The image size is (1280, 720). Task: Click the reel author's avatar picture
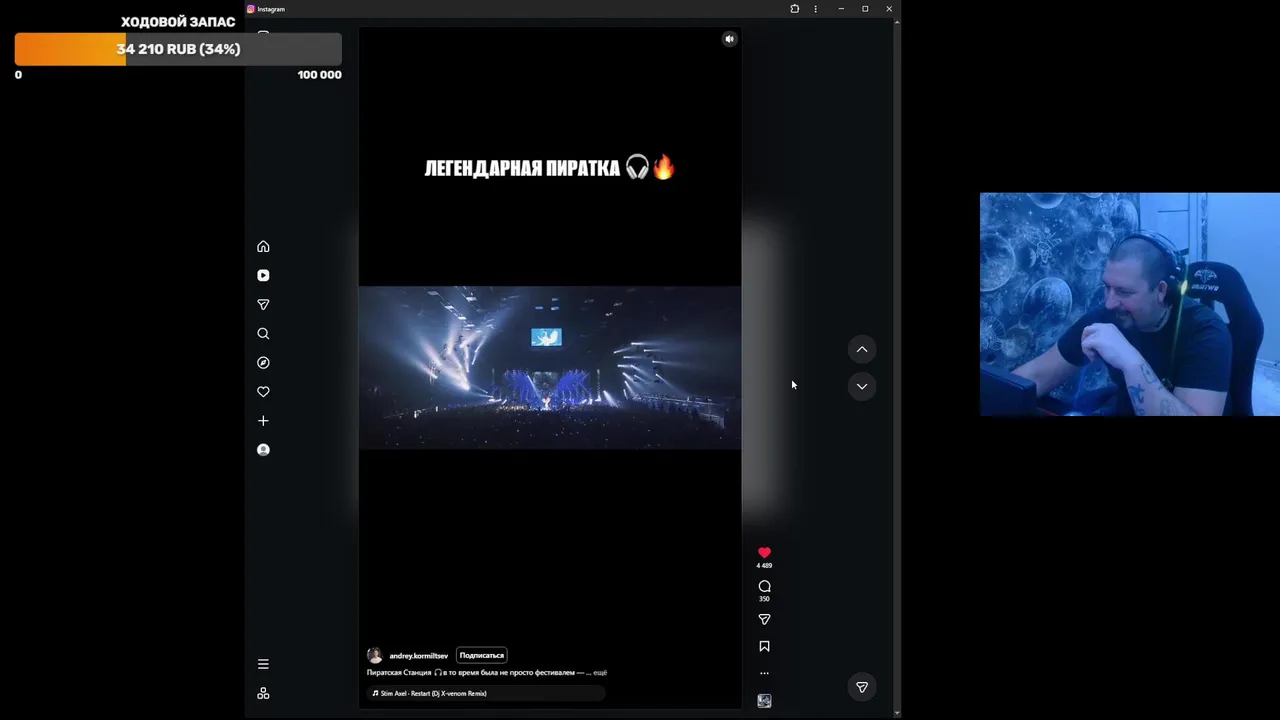(x=374, y=655)
